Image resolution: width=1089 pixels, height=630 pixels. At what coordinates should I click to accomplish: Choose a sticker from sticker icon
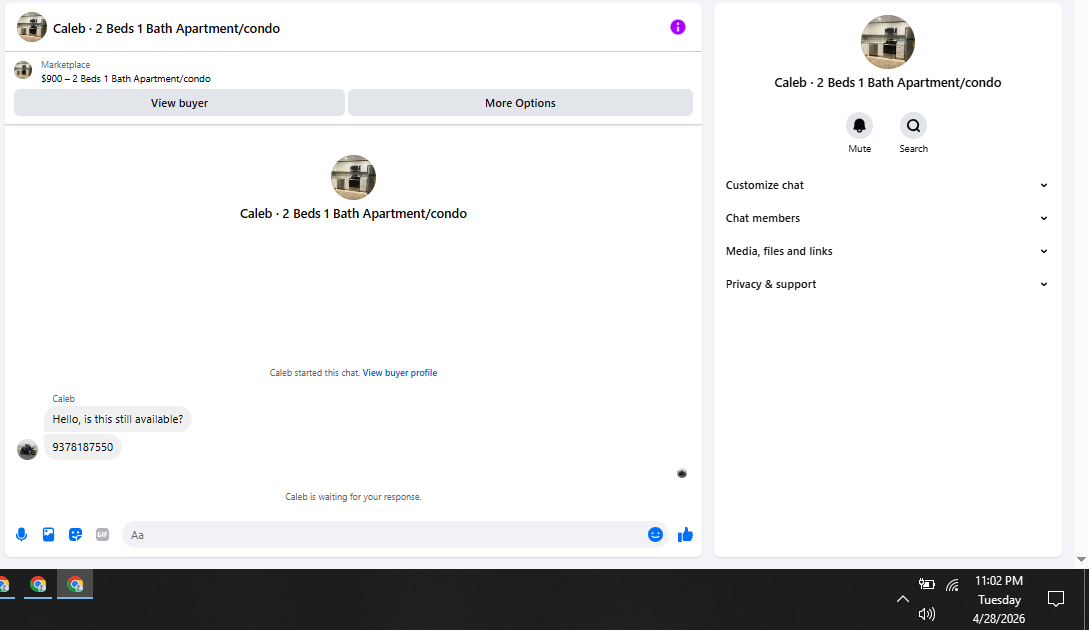[x=76, y=534]
